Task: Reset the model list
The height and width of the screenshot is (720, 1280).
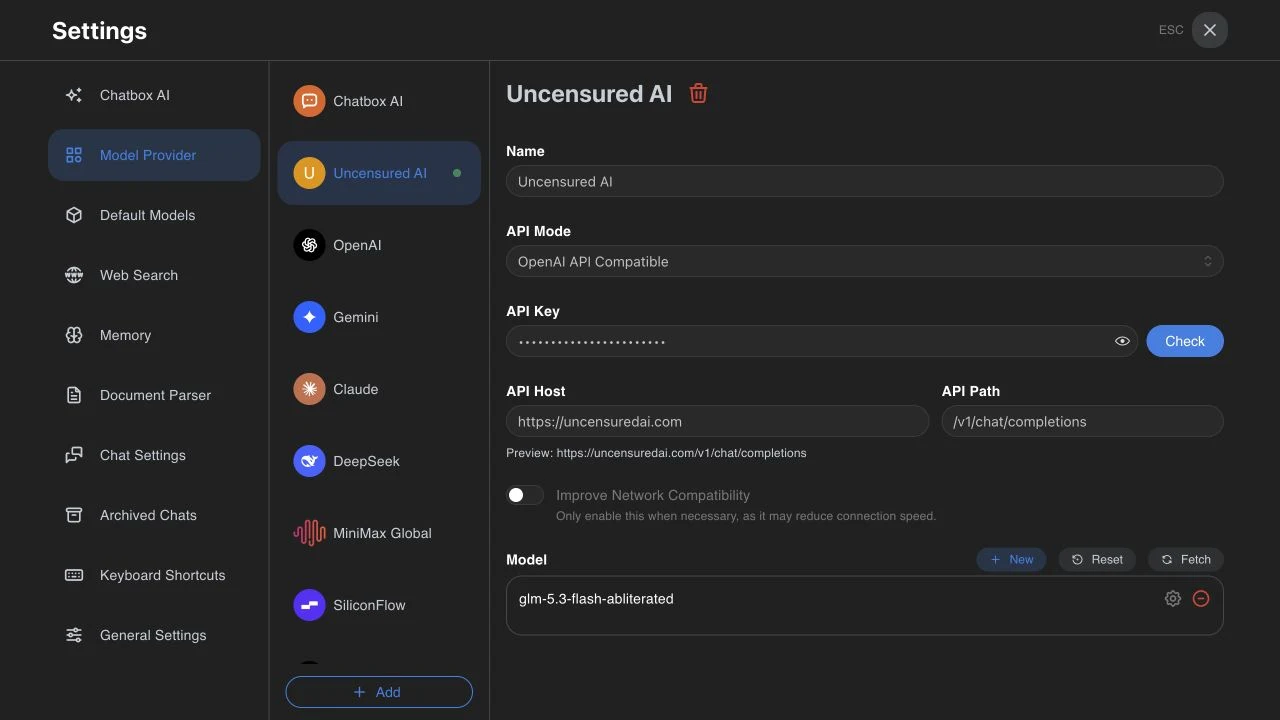Action: [1097, 560]
